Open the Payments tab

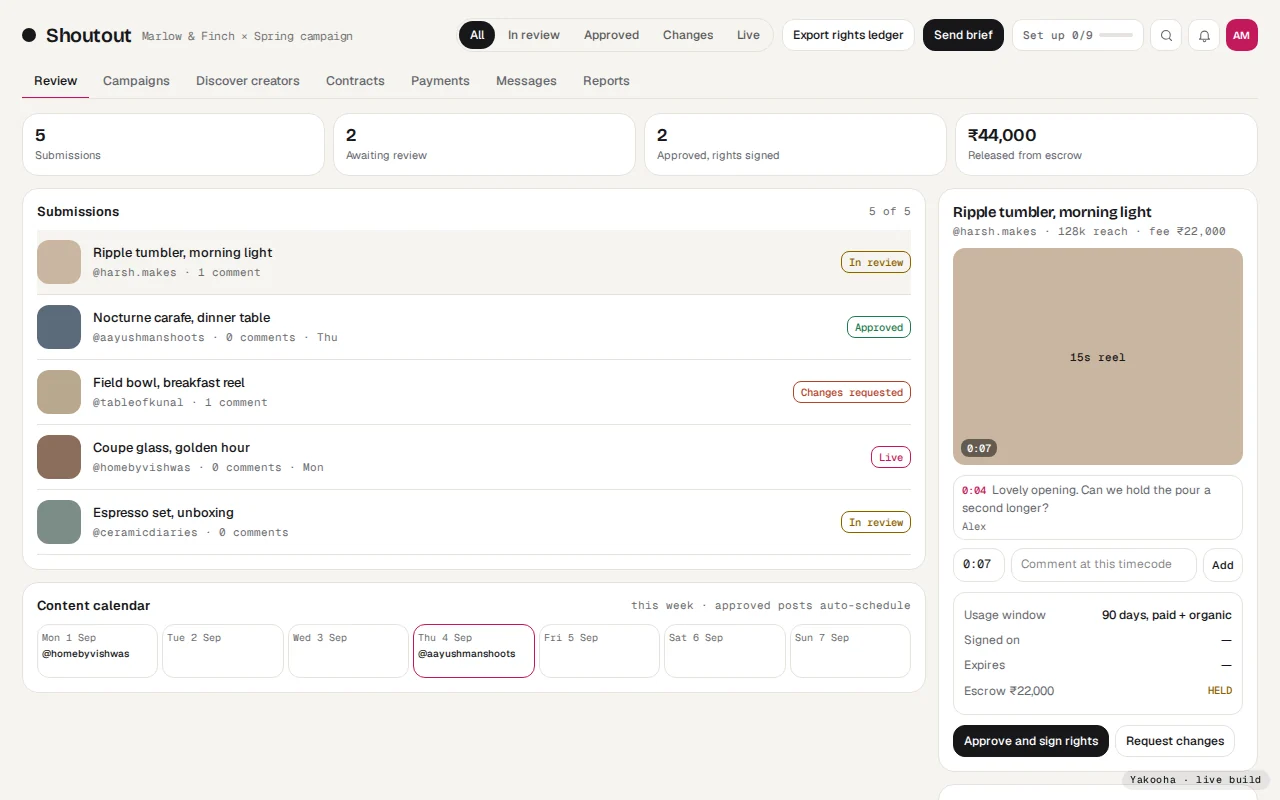tap(440, 81)
